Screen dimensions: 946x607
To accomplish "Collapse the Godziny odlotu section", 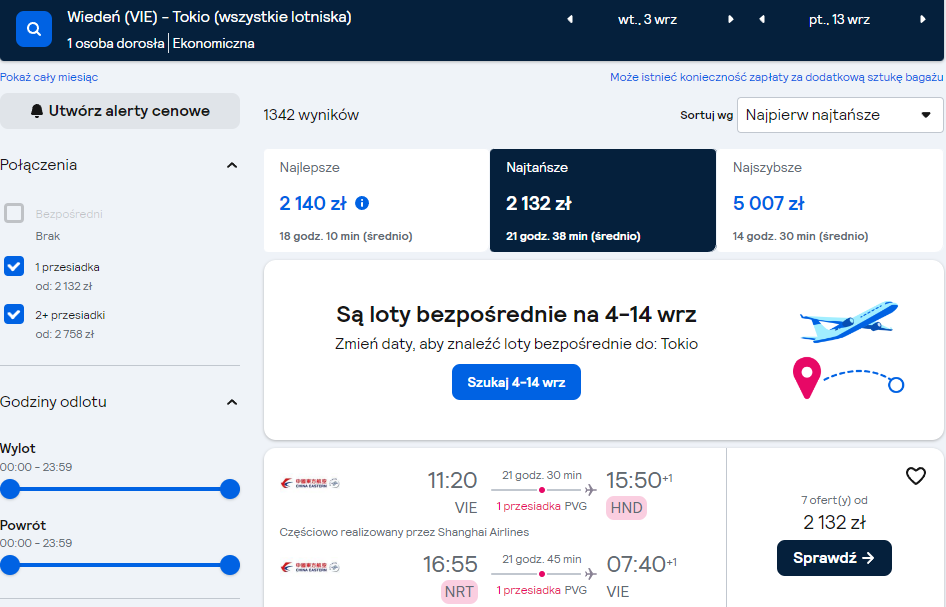I will (232, 402).
